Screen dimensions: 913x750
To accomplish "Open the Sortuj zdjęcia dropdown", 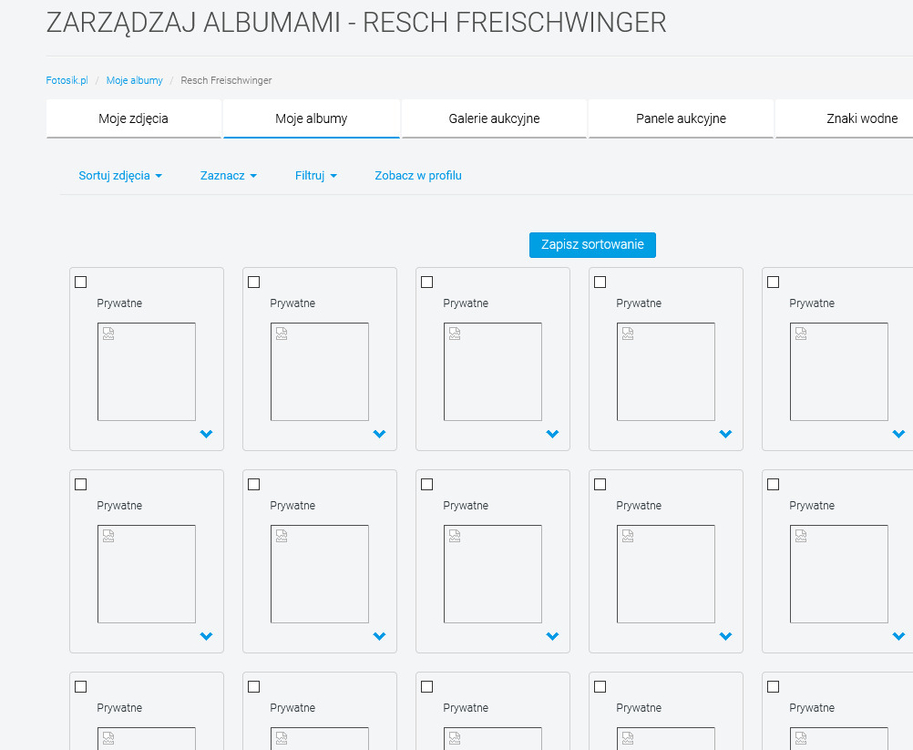I will click(120, 176).
